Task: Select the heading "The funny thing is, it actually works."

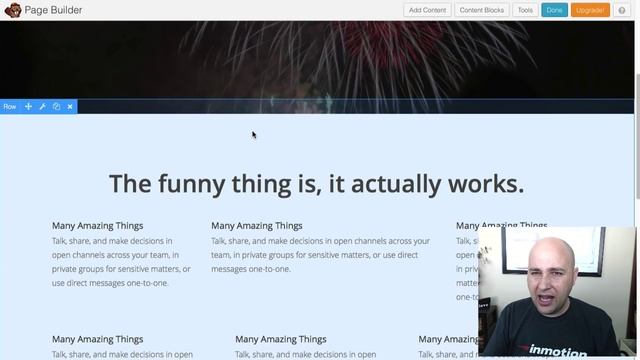Action: (316, 184)
